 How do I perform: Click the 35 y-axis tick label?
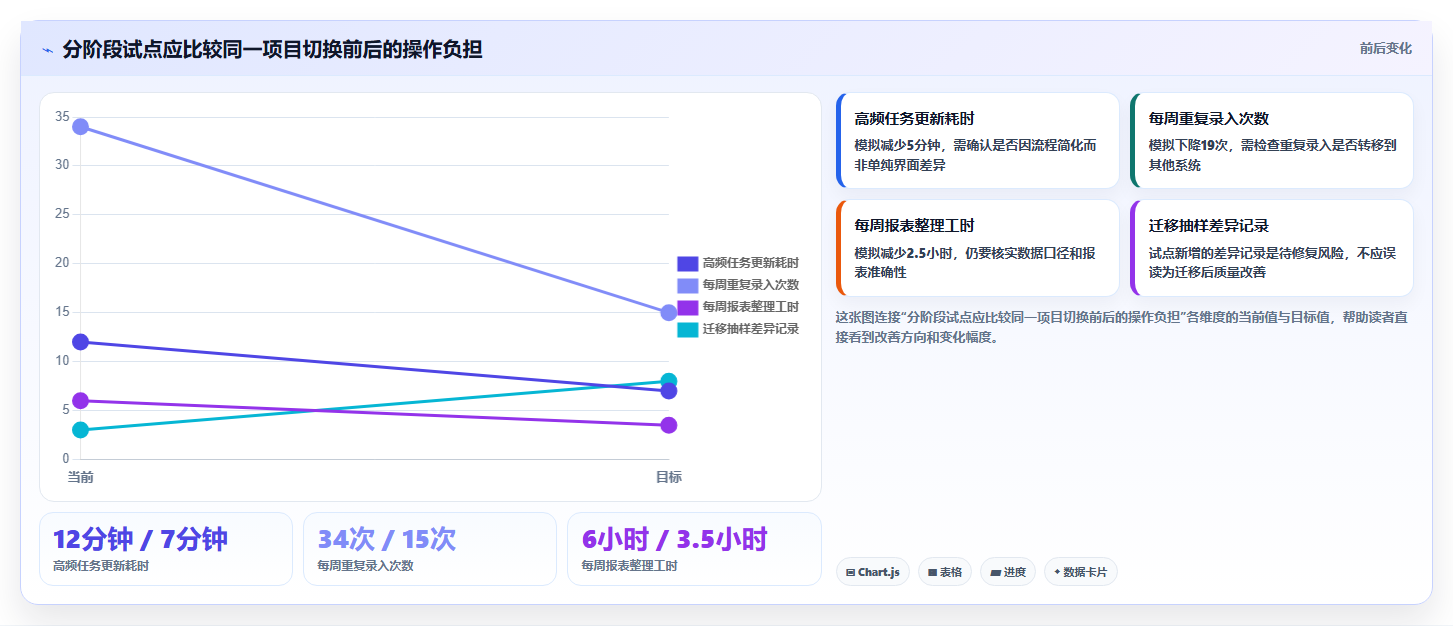coord(62,117)
